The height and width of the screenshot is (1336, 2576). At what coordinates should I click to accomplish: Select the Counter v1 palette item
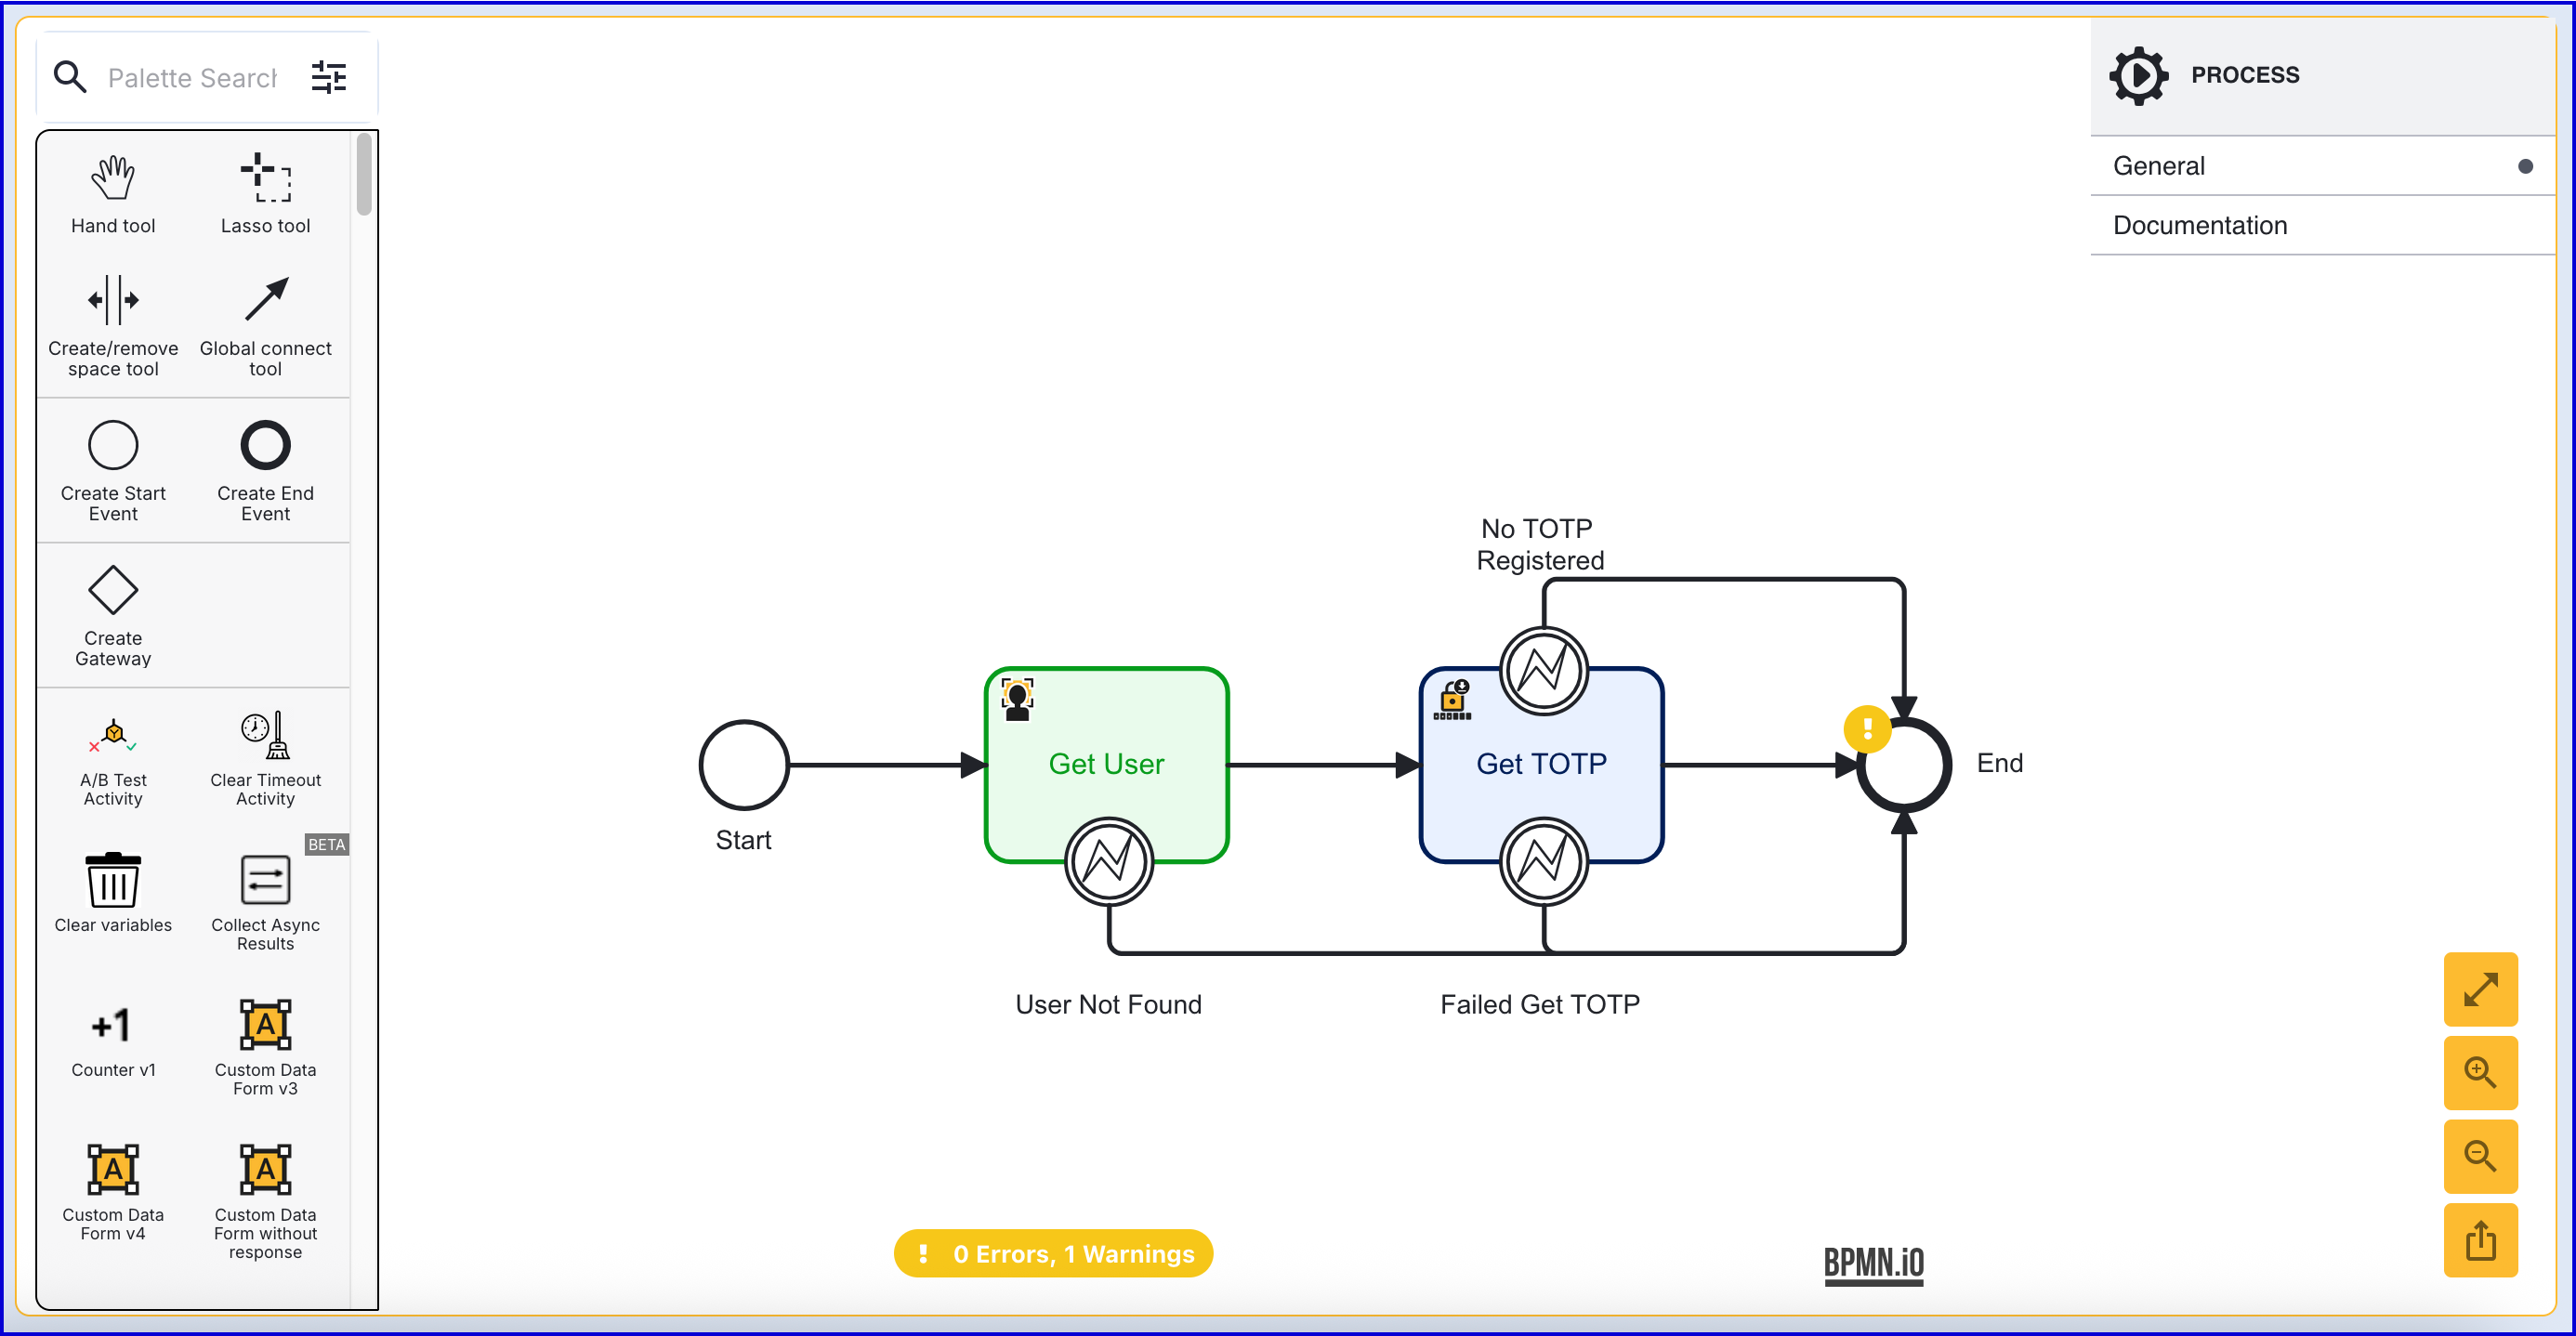[113, 1026]
